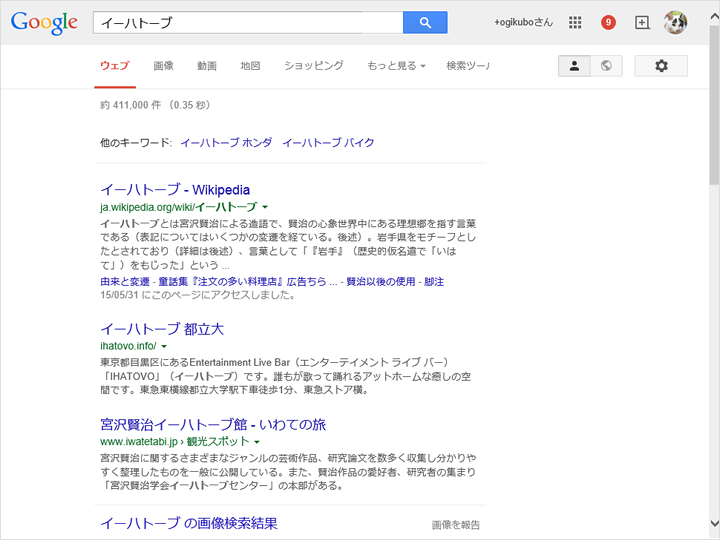This screenshot has width=720, height=540.
Task: Expand the ja.wikipedia.org URL dropdown arrow
Action: pyautogui.click(x=265, y=207)
